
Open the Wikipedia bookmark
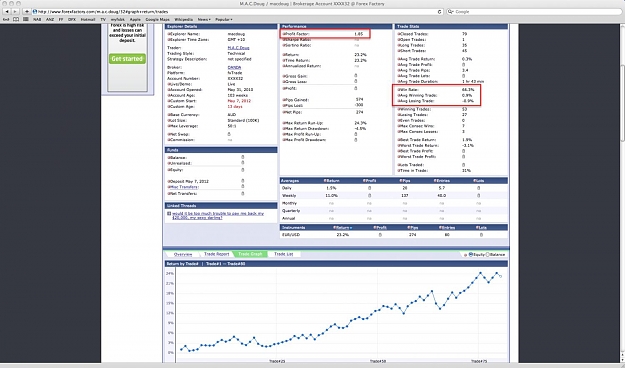tap(184, 19)
